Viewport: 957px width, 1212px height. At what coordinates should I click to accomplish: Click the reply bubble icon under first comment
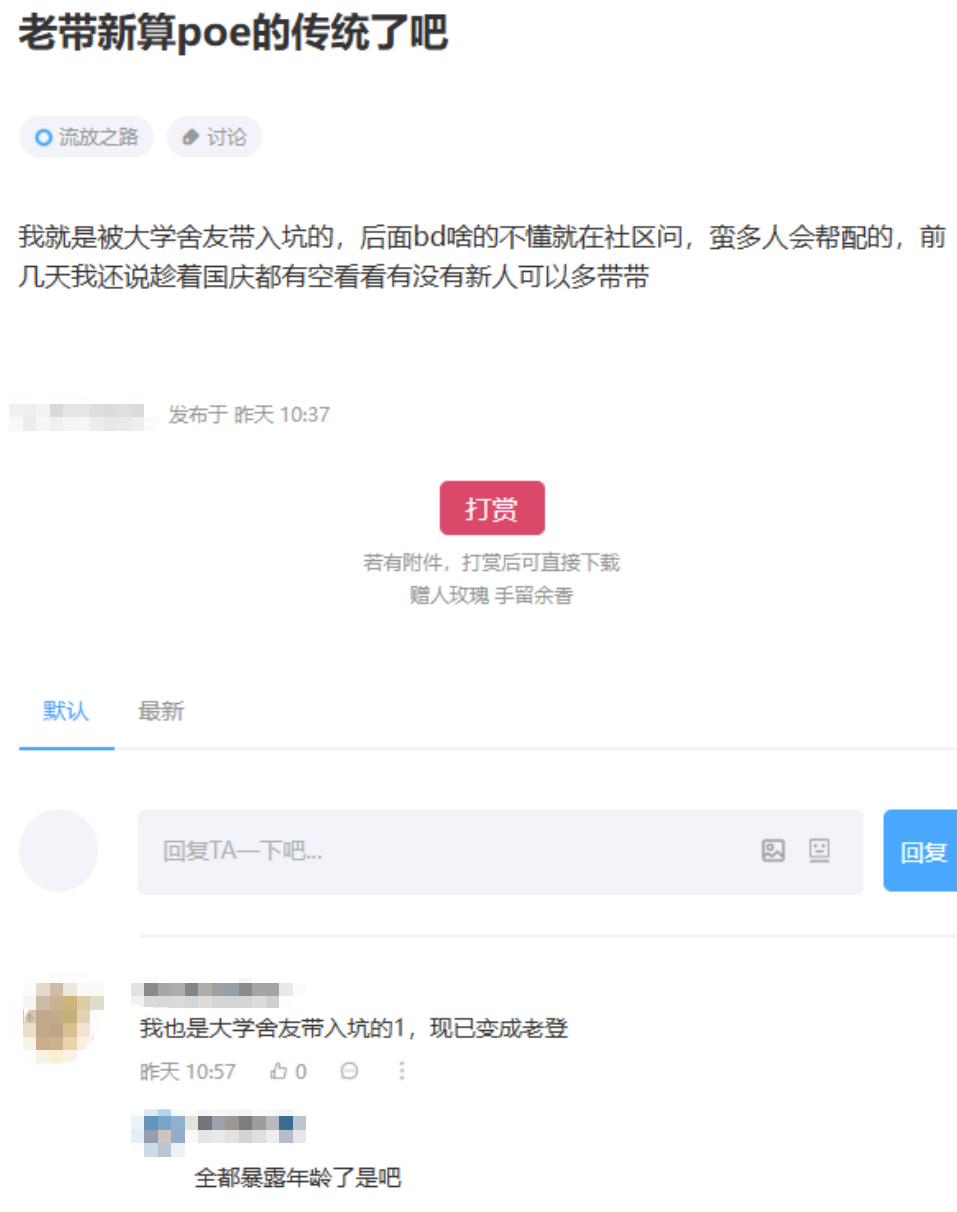[349, 1071]
